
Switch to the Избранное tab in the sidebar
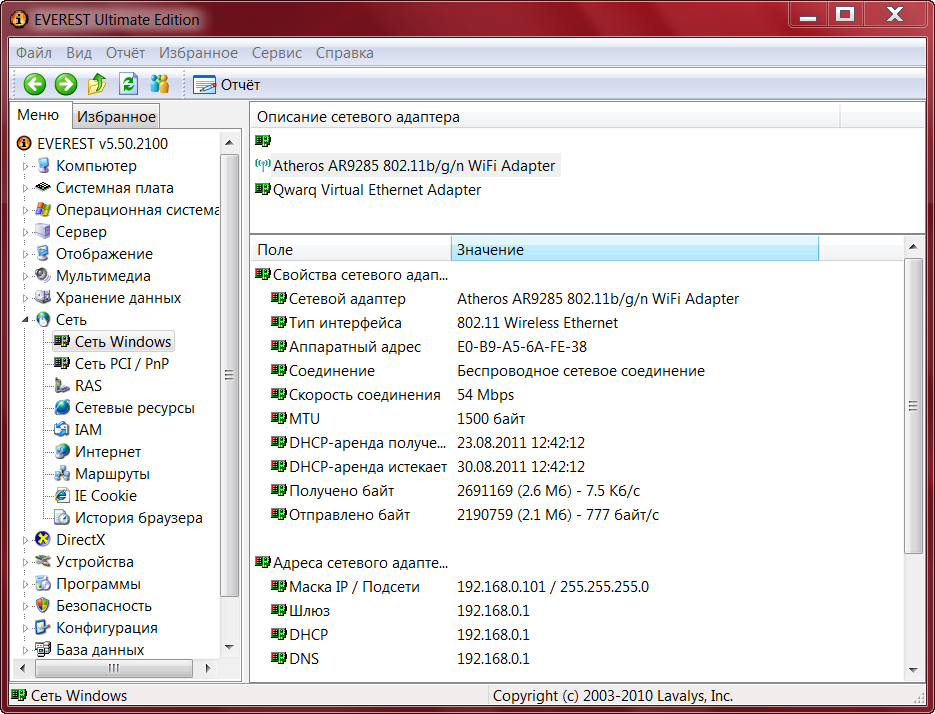(x=116, y=116)
